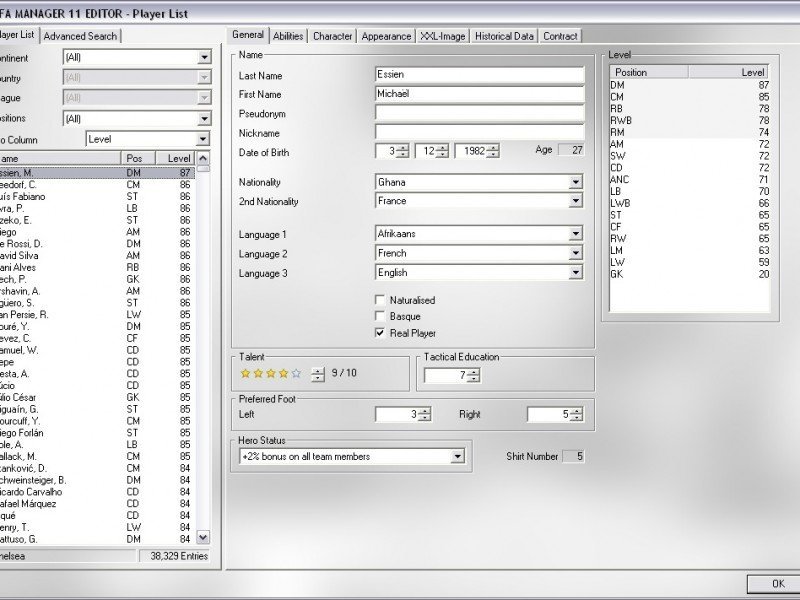Open the Historical Data tab
Image resolution: width=800 pixels, height=600 pixels.
click(504, 36)
